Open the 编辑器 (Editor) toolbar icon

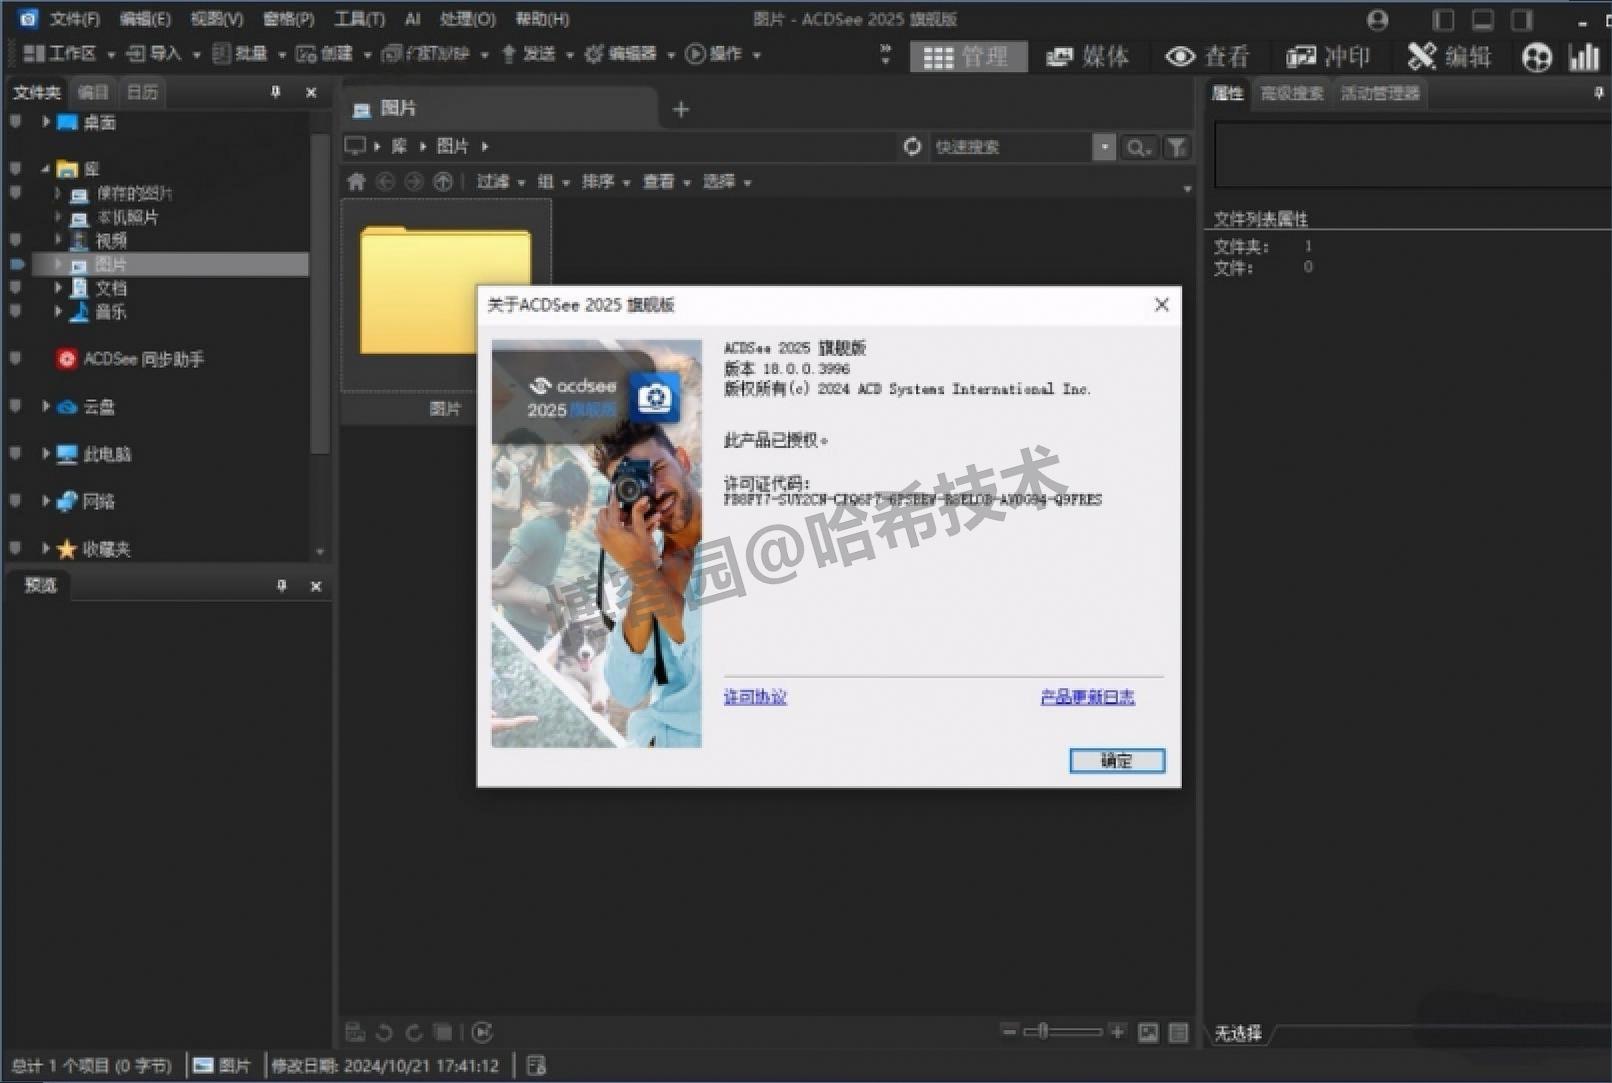[x=595, y=54]
